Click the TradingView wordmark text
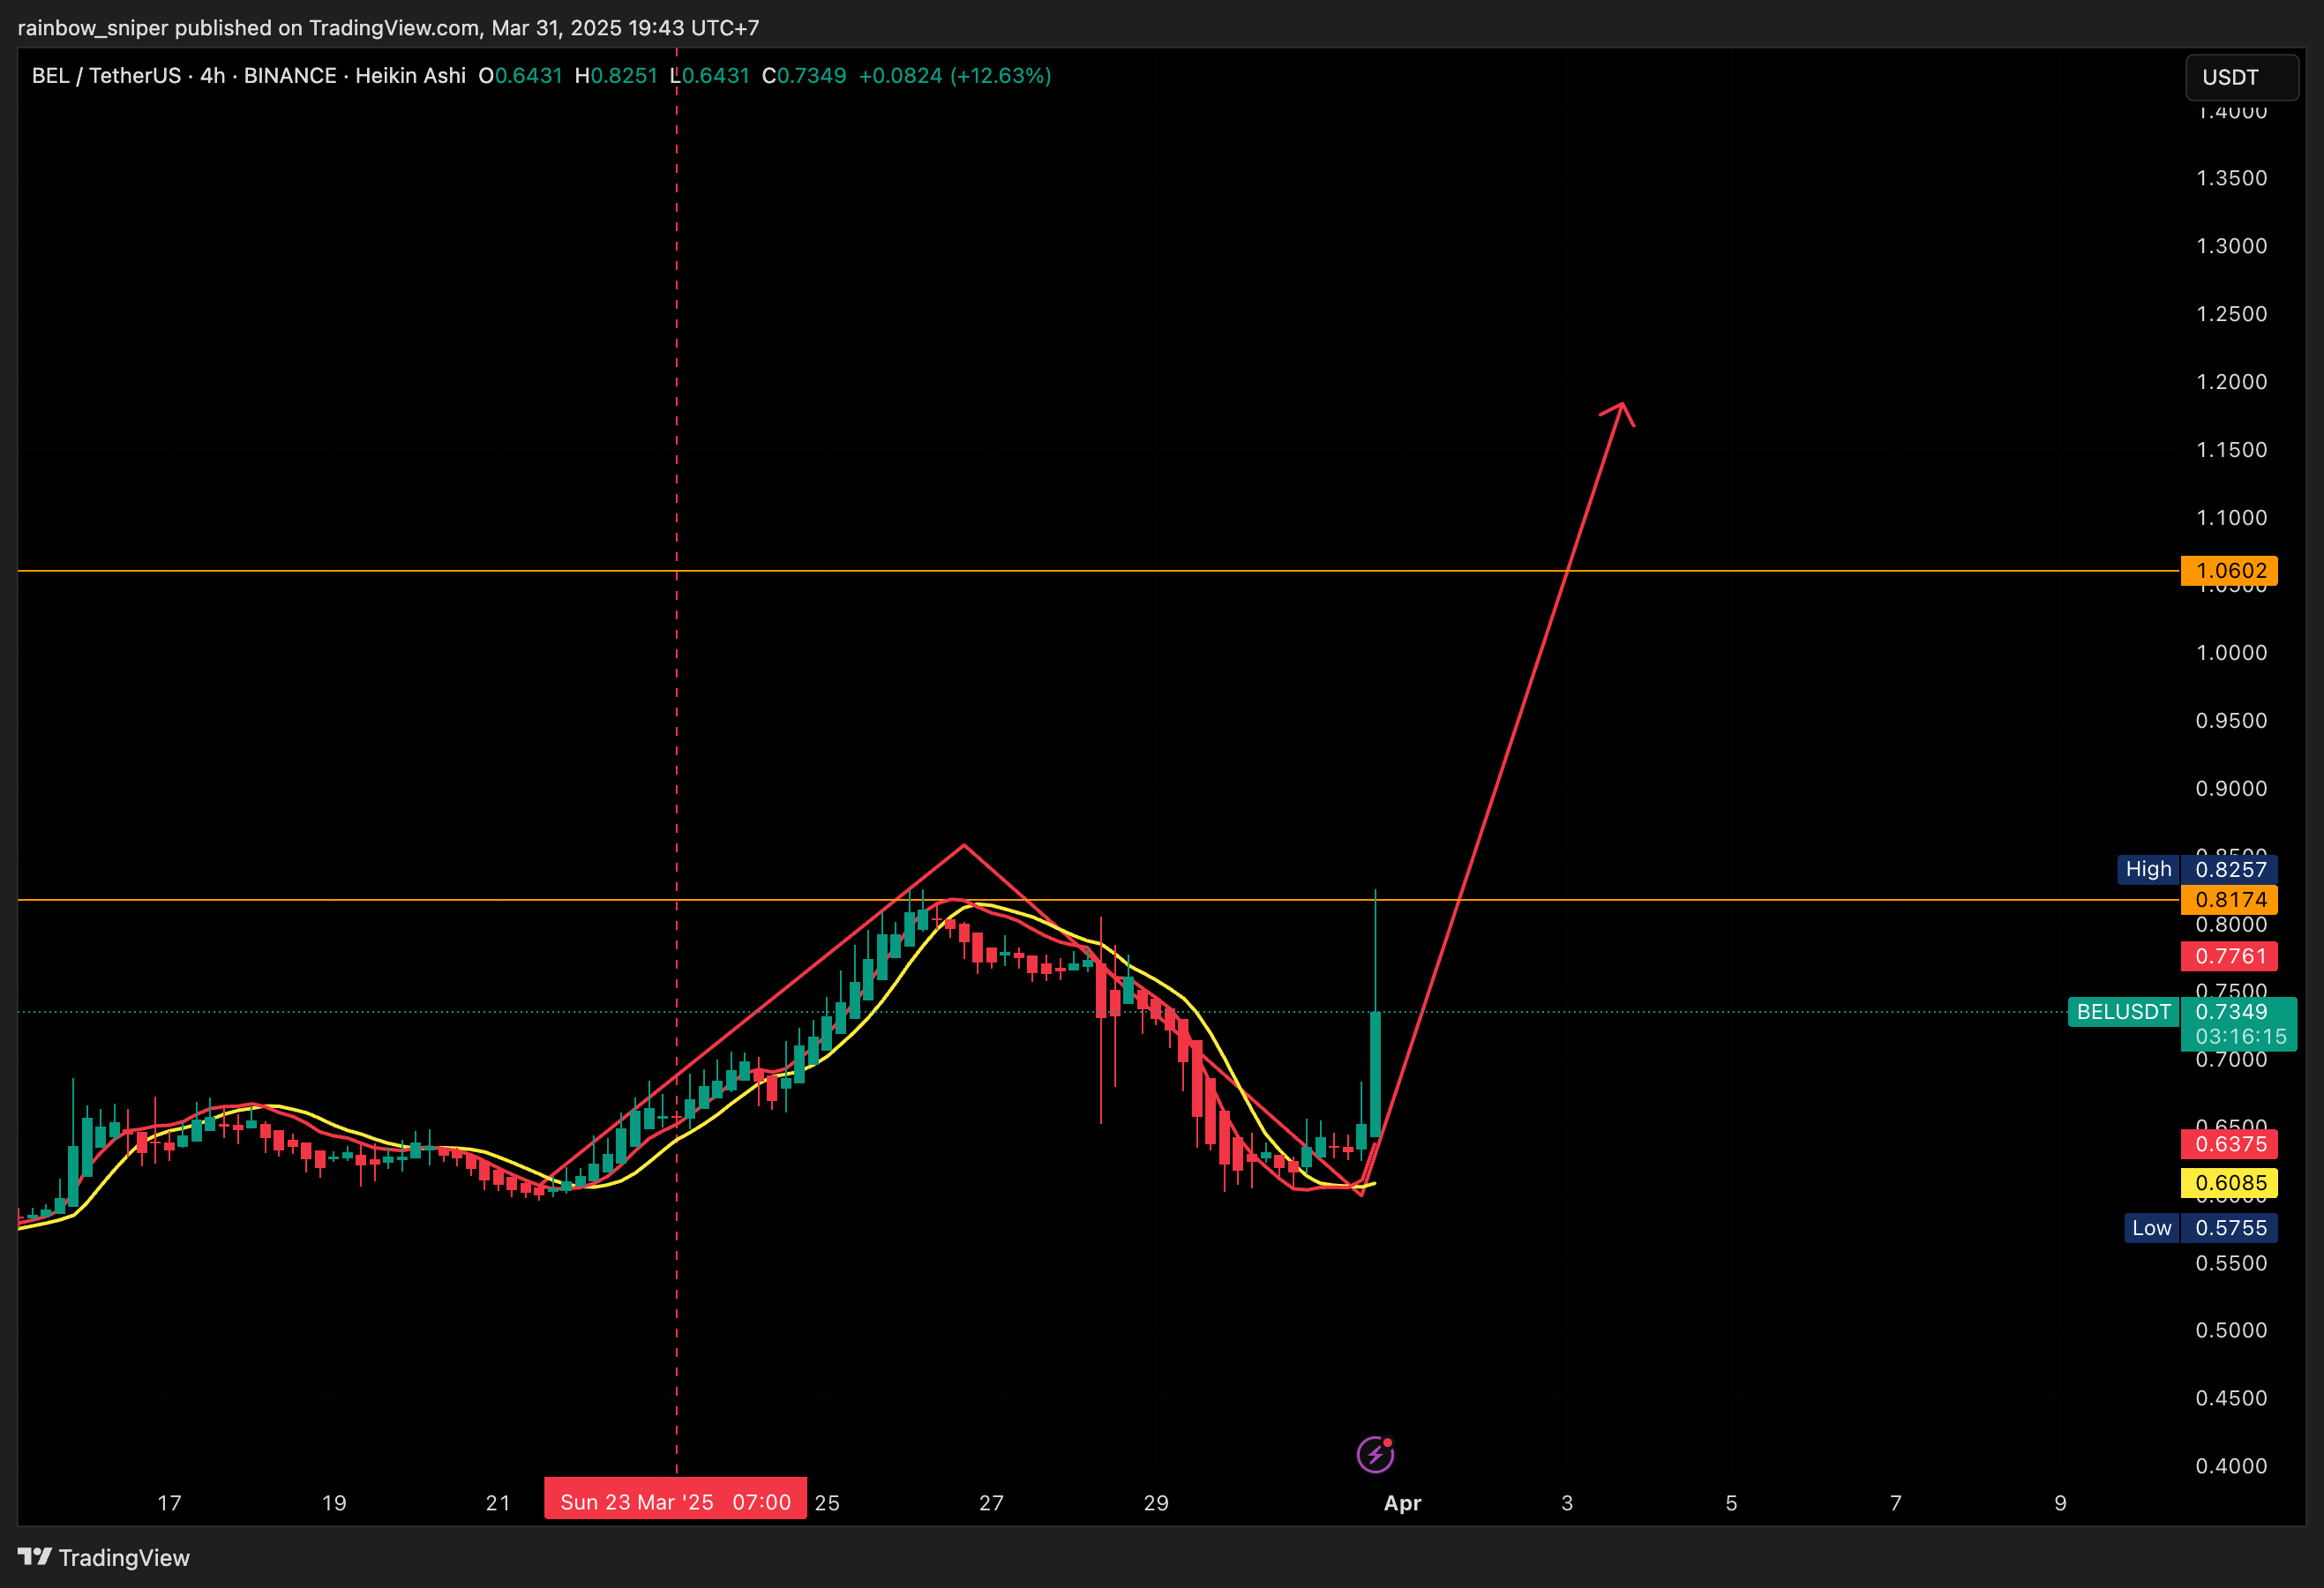Screen dimensions: 2324x1588 [x=124, y=1558]
